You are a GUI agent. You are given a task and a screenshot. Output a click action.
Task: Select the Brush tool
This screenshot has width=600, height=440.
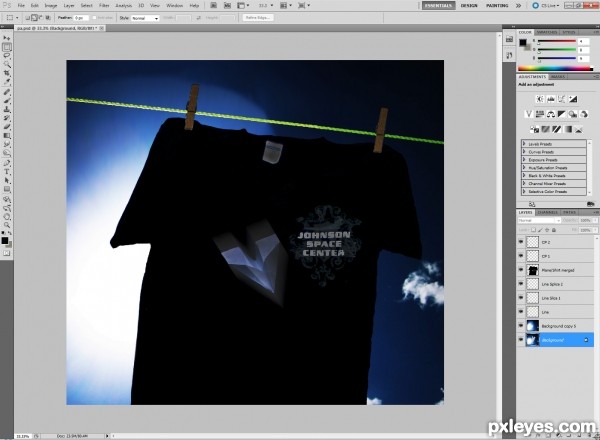7,101
